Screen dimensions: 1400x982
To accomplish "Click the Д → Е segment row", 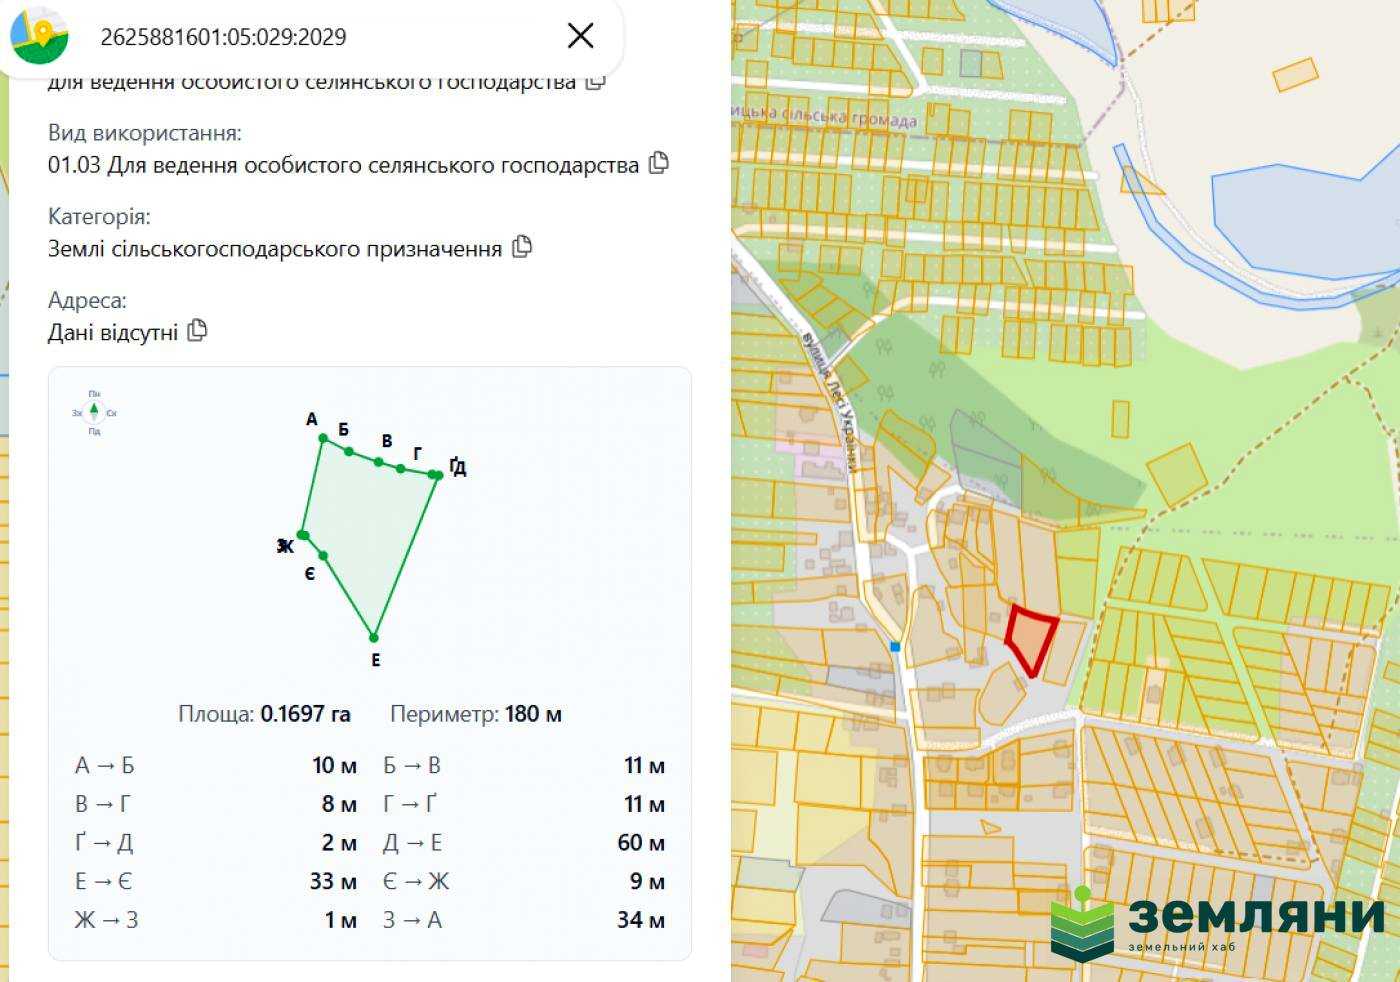I will pos(524,843).
